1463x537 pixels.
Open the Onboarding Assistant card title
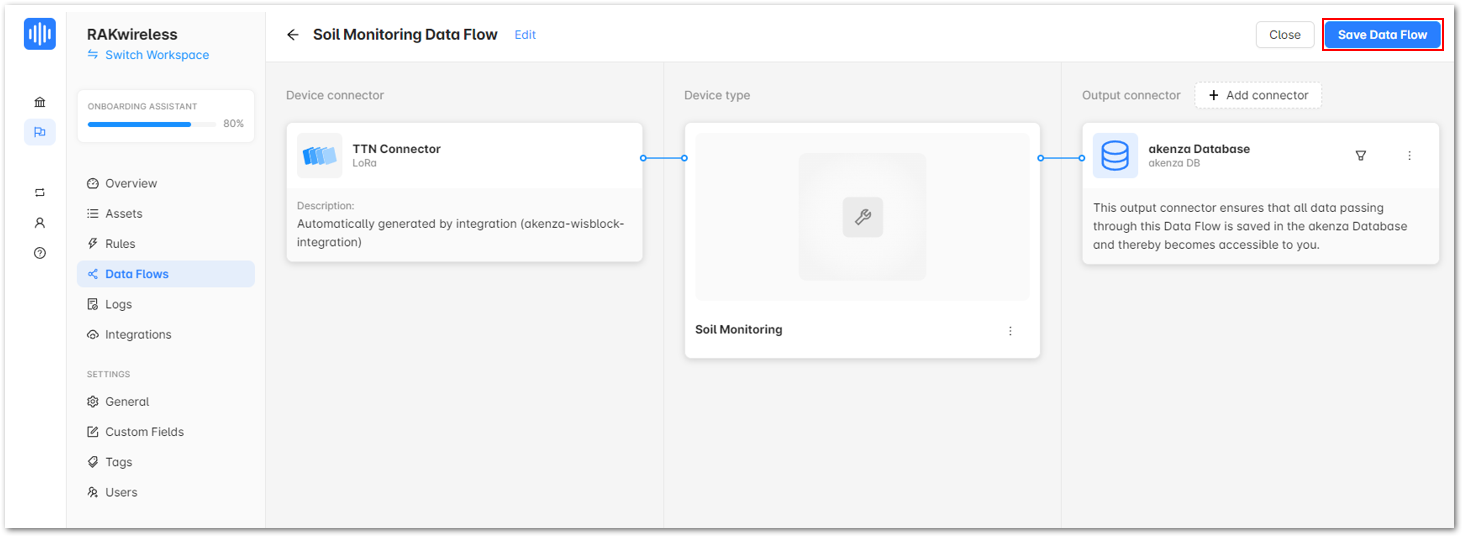pyautogui.click(x=142, y=106)
